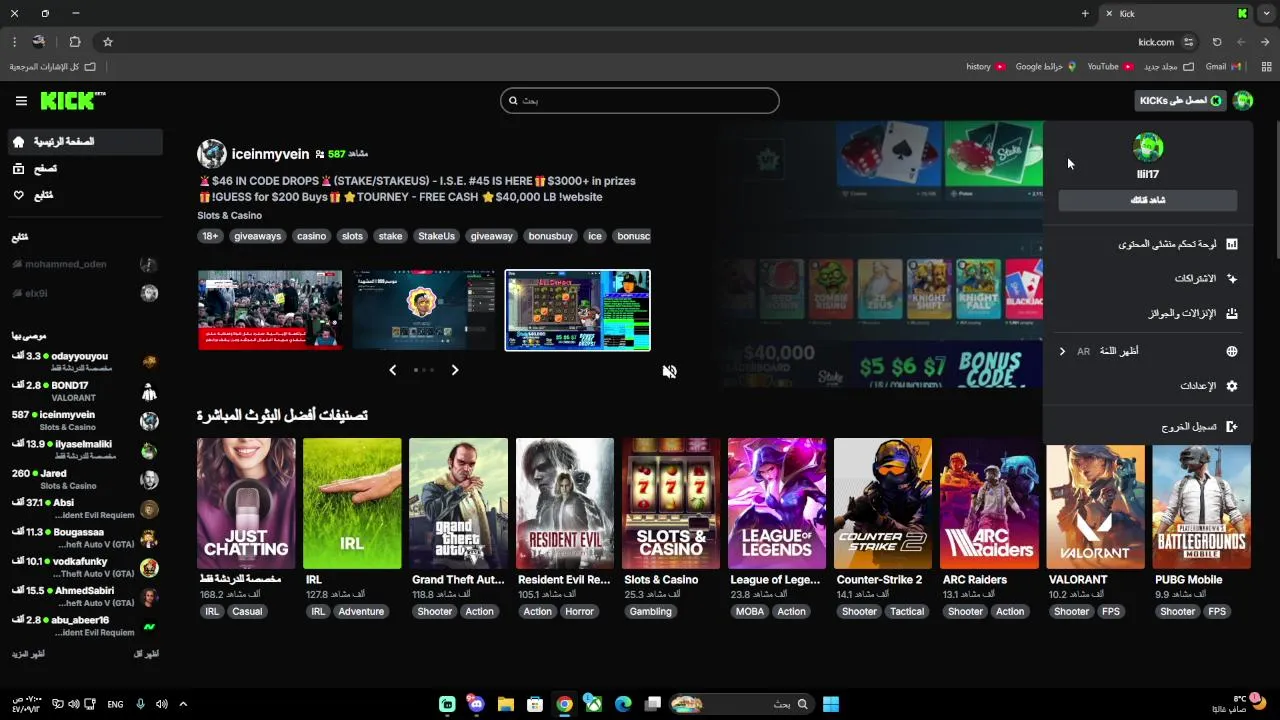Open iceinmyvein channel name in featured stream
This screenshot has width=1280, height=720.
pos(270,154)
